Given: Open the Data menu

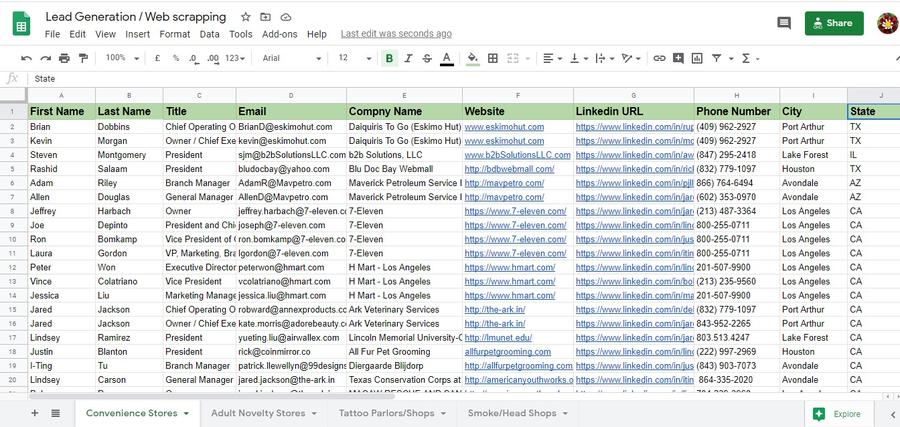Looking at the screenshot, I should pos(210,34).
